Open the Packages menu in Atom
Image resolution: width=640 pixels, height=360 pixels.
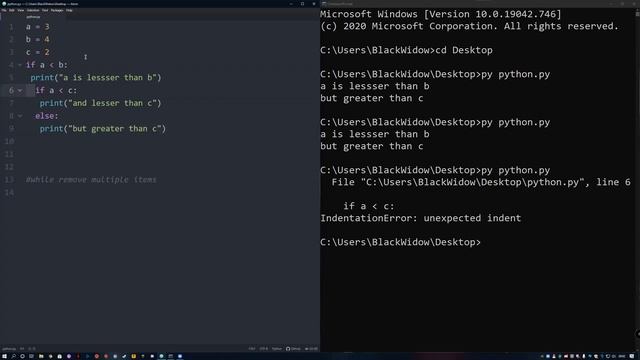coord(57,10)
